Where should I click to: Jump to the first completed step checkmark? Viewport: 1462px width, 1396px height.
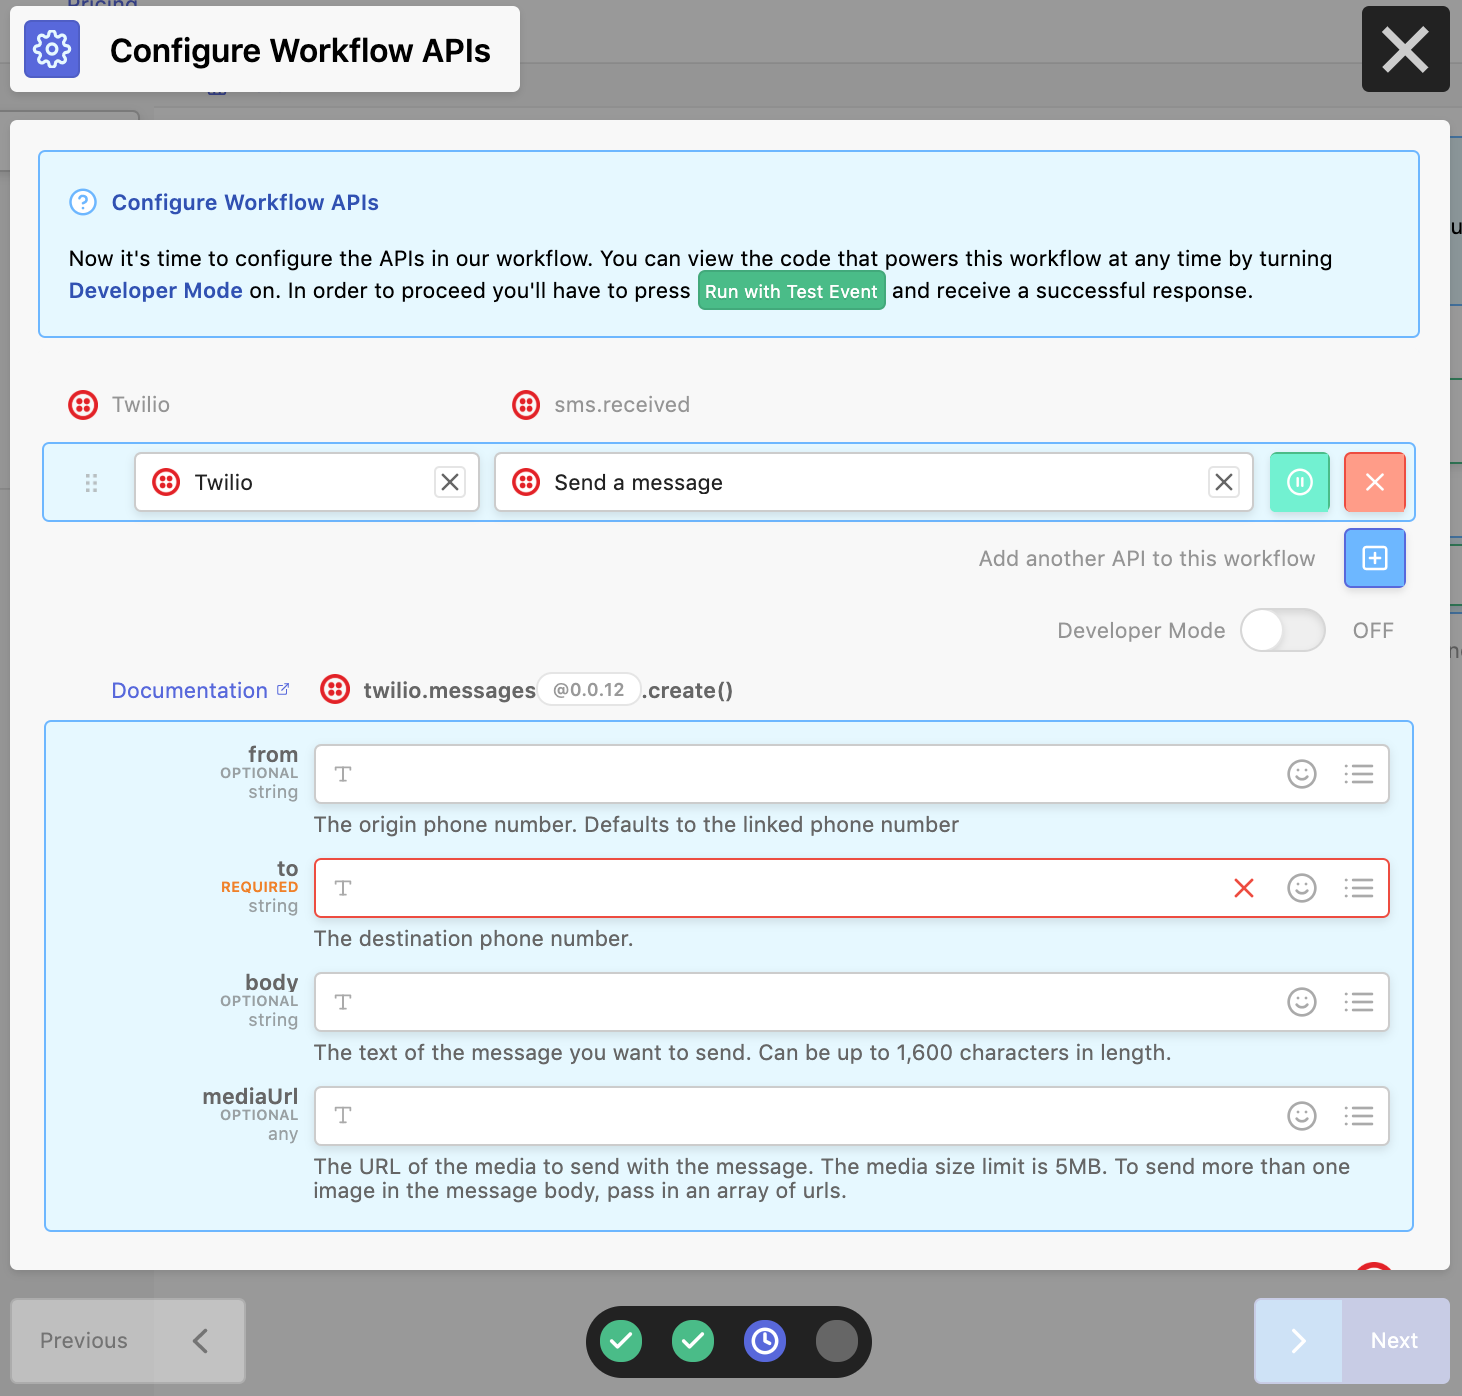(621, 1341)
